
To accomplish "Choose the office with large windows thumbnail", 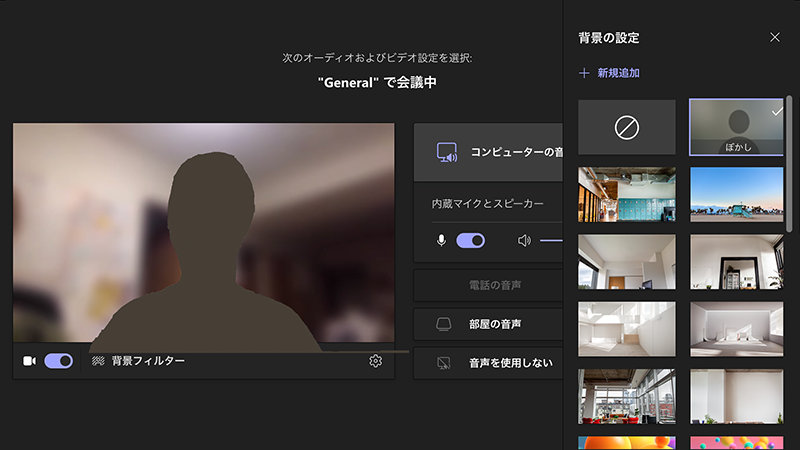I will click(x=627, y=396).
